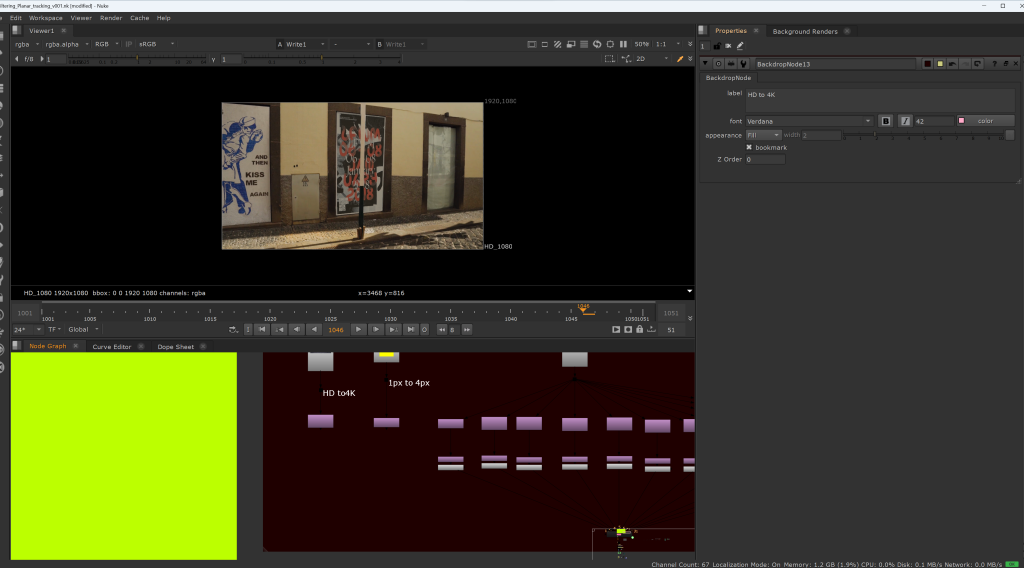
Task: Toggle the IP input process button
Action: click(x=129, y=44)
